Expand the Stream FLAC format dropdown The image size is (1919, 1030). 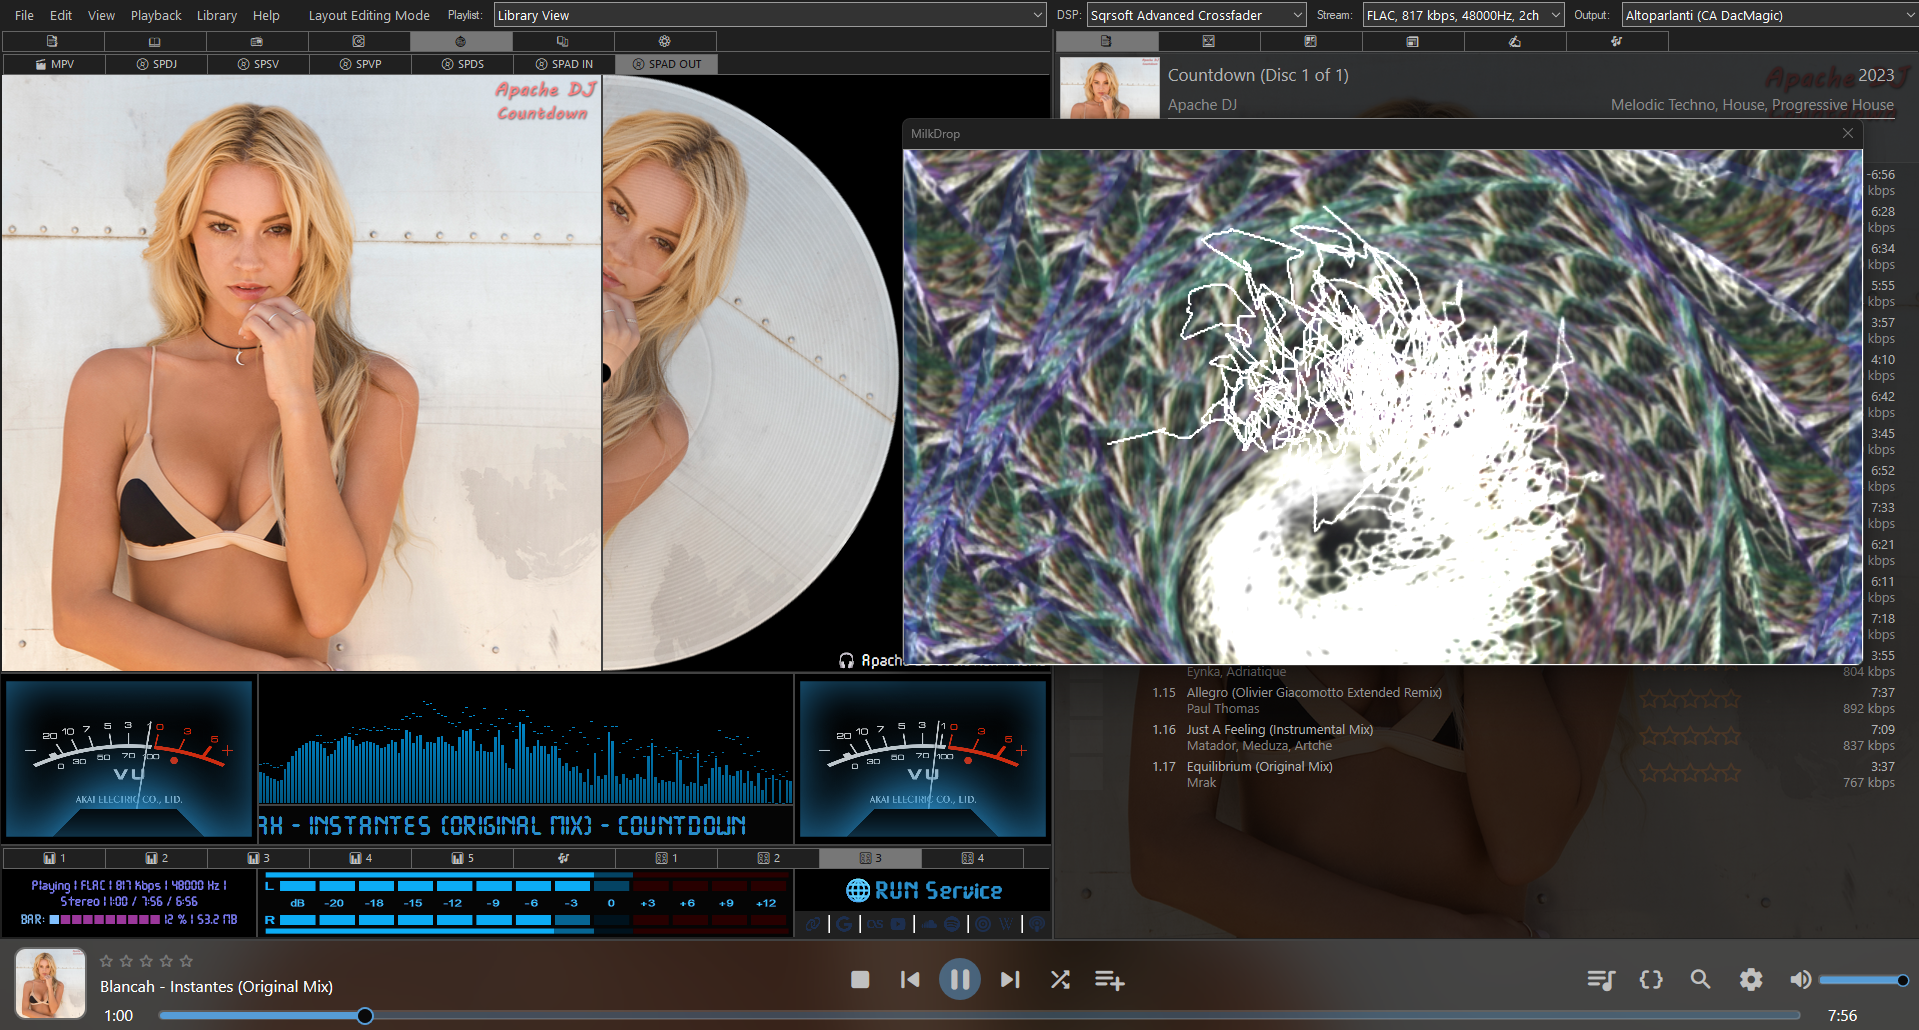(x=1463, y=15)
